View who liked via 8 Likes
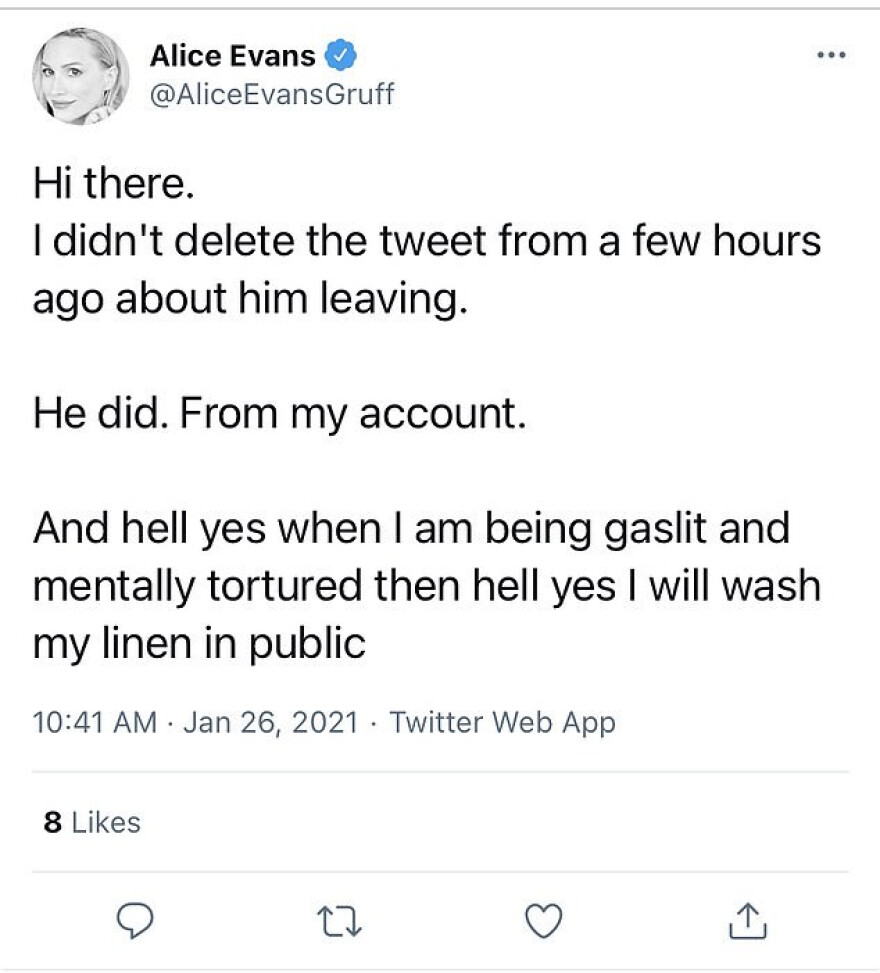The width and height of the screenshot is (880, 973). point(93,822)
